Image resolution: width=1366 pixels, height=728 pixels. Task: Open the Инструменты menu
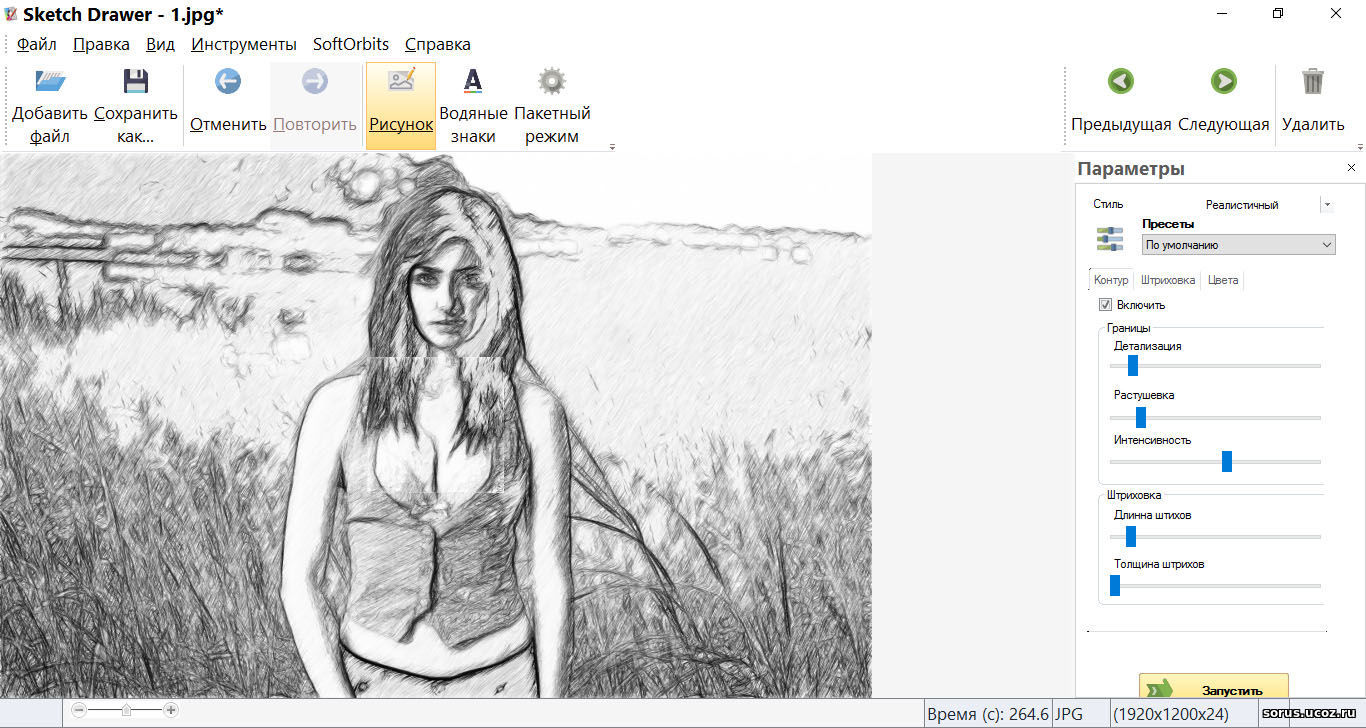(x=244, y=44)
